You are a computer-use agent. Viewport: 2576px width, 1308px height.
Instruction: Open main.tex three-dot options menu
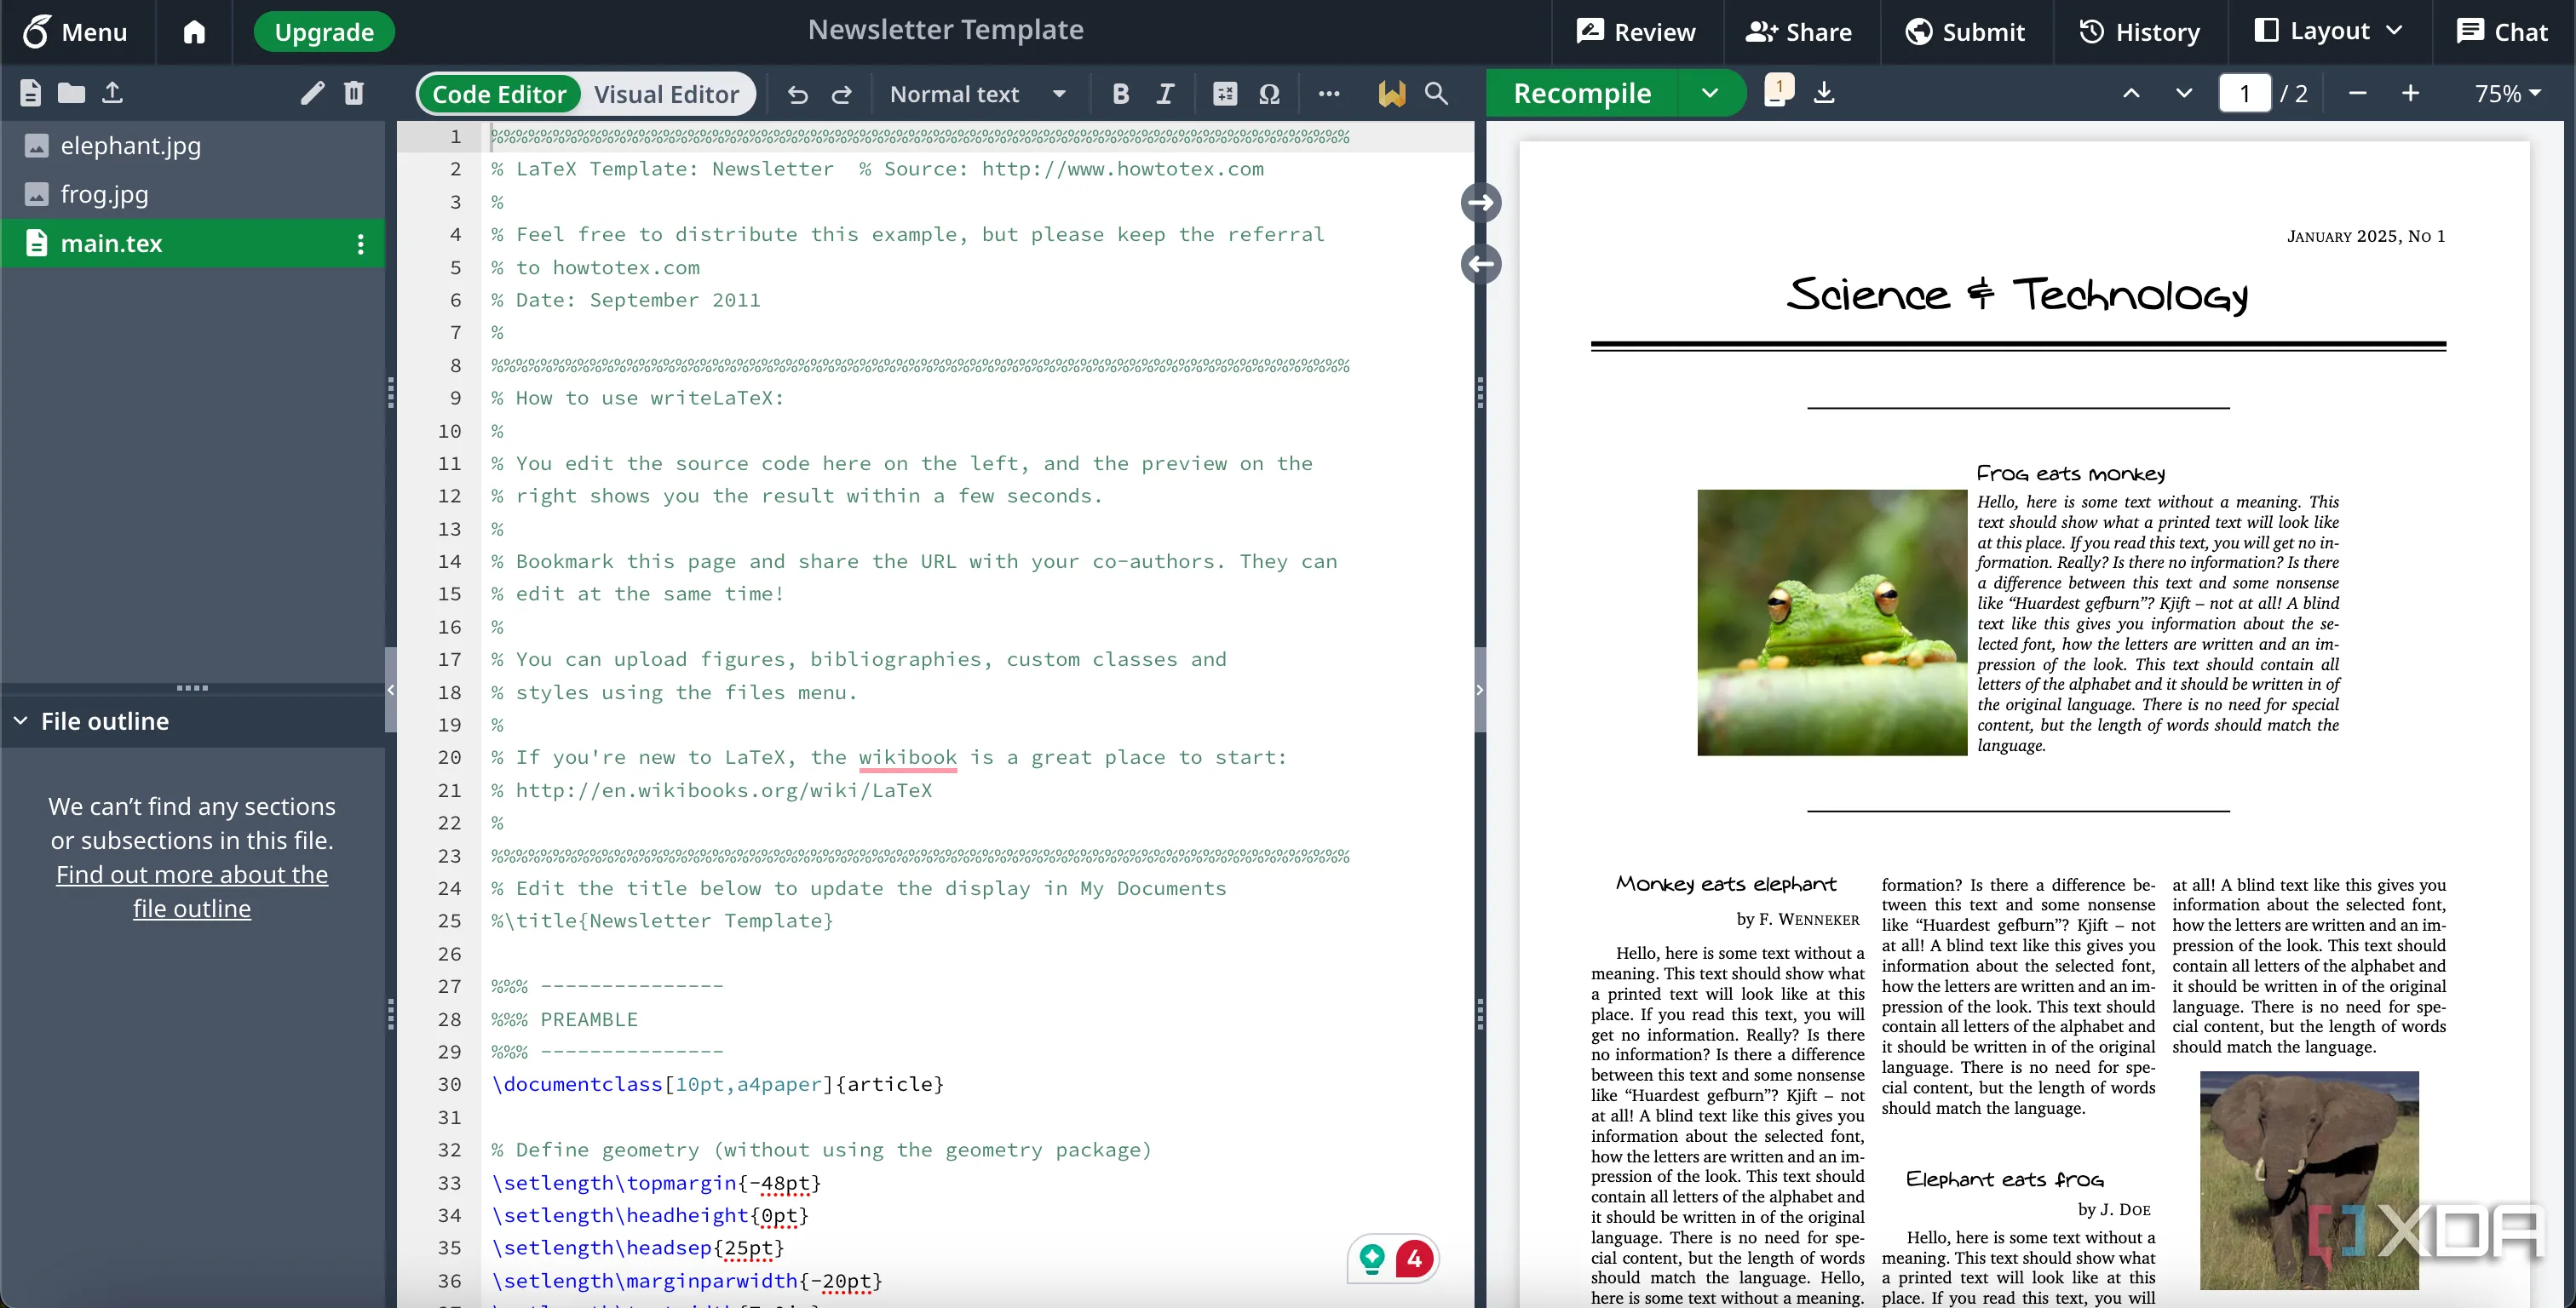click(x=361, y=244)
